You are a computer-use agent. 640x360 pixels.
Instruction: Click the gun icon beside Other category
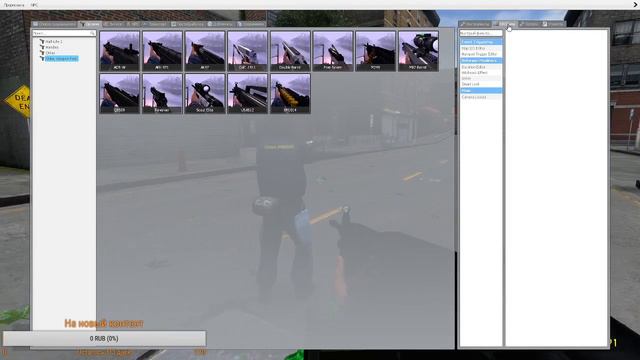42,53
